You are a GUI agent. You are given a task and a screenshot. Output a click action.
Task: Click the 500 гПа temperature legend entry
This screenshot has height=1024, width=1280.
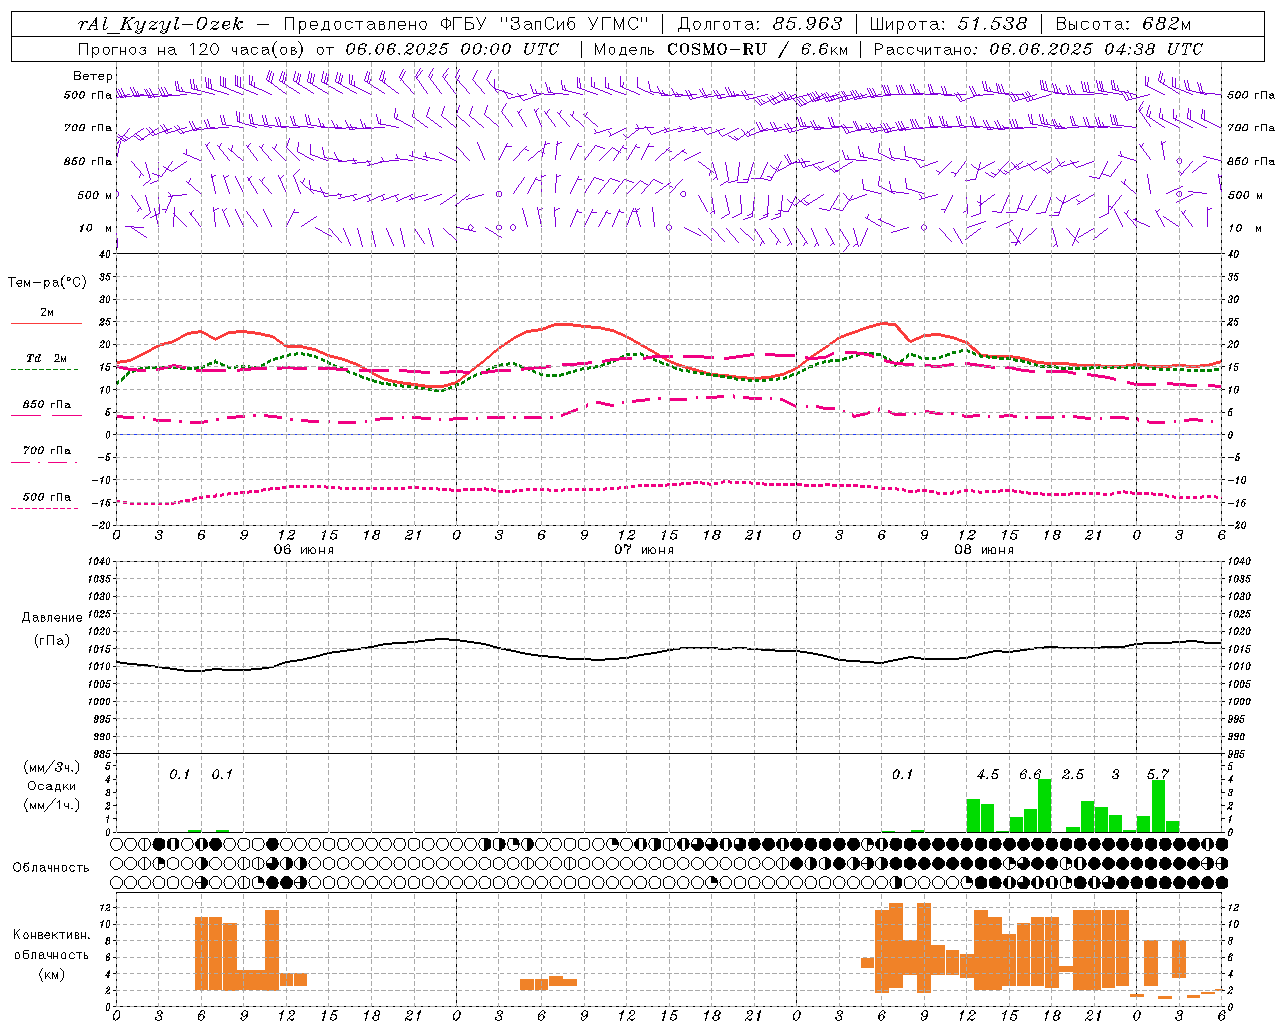(46, 497)
